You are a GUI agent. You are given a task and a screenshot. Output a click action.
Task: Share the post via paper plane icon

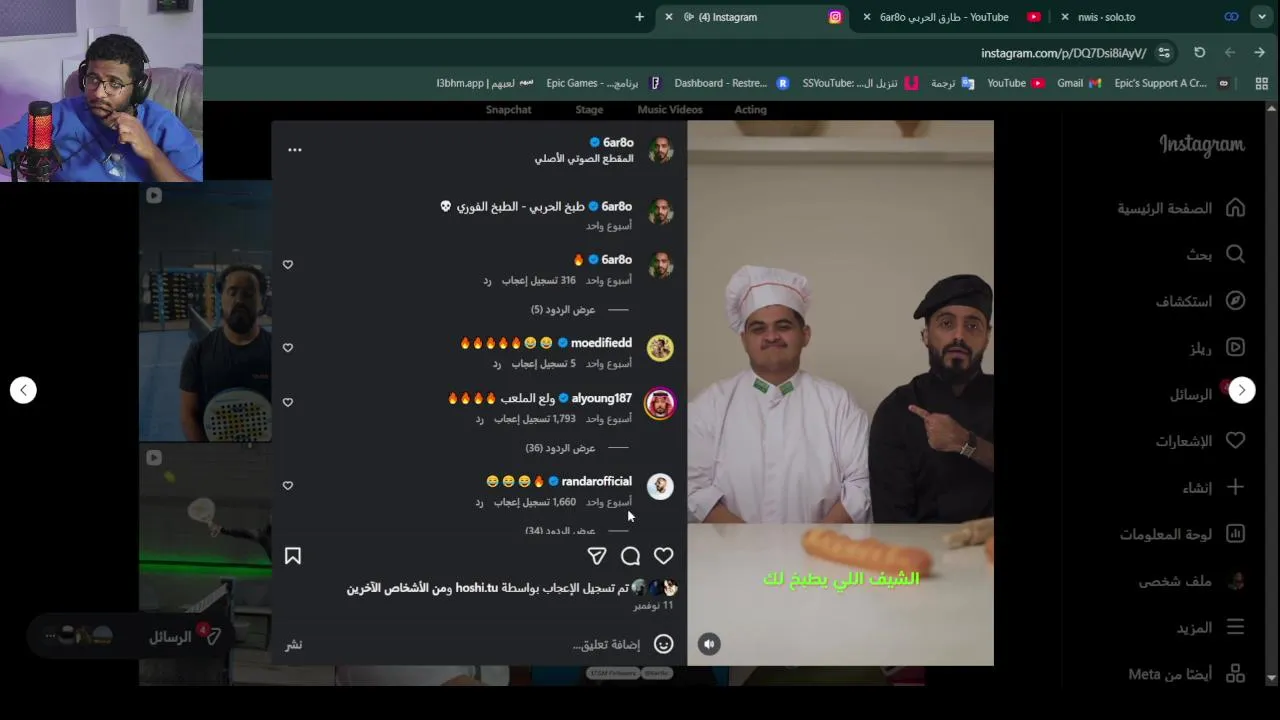(x=597, y=556)
